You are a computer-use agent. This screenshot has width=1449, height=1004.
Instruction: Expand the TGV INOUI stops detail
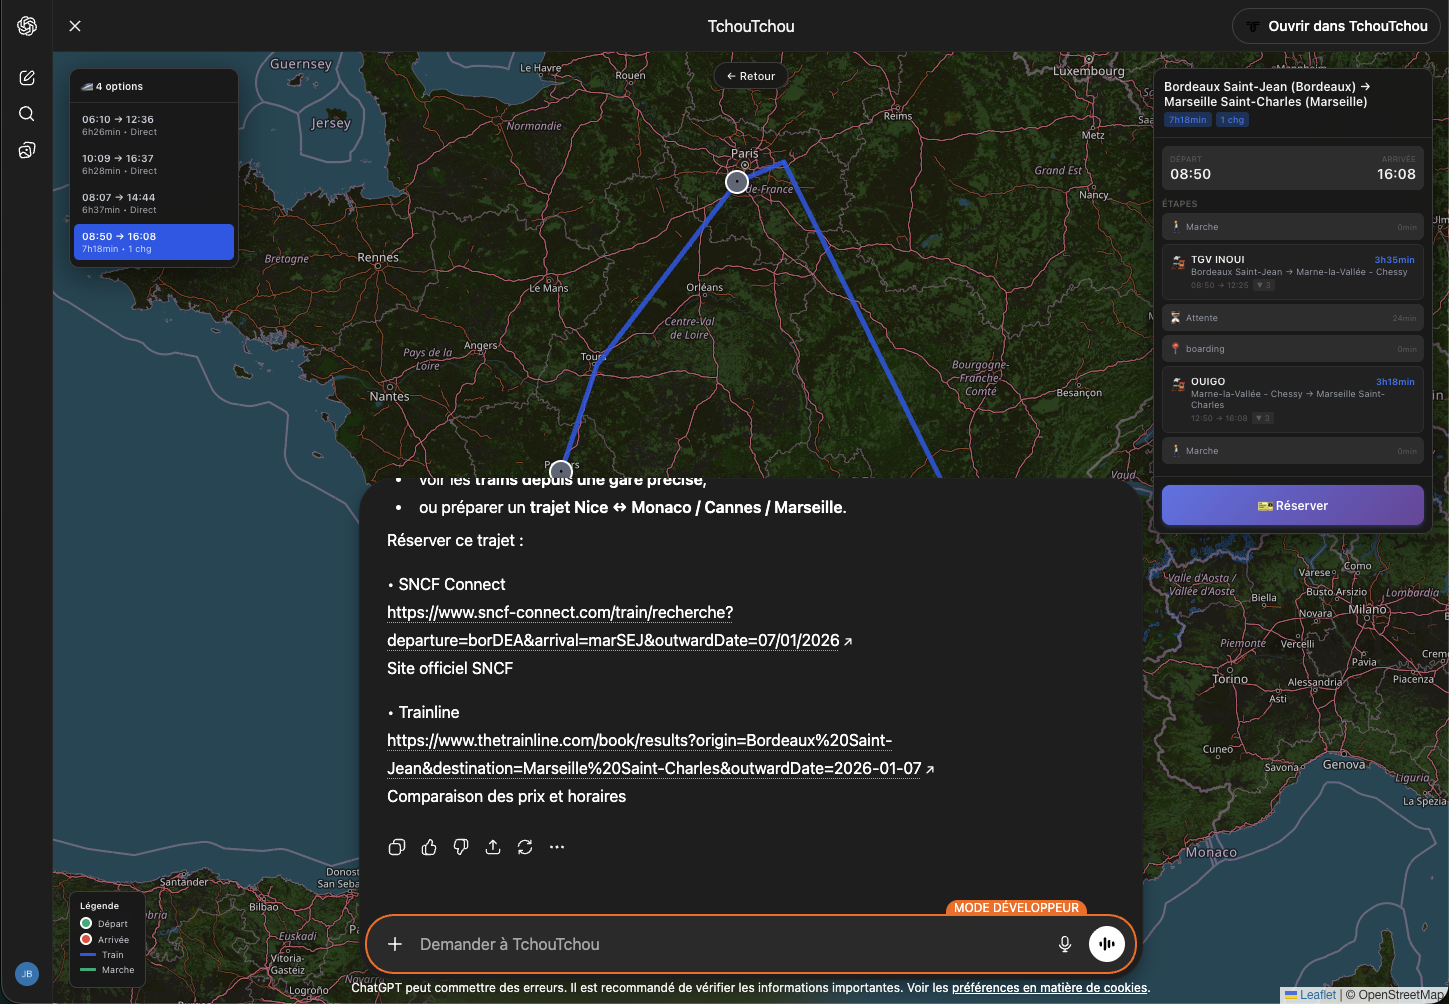1264,285
